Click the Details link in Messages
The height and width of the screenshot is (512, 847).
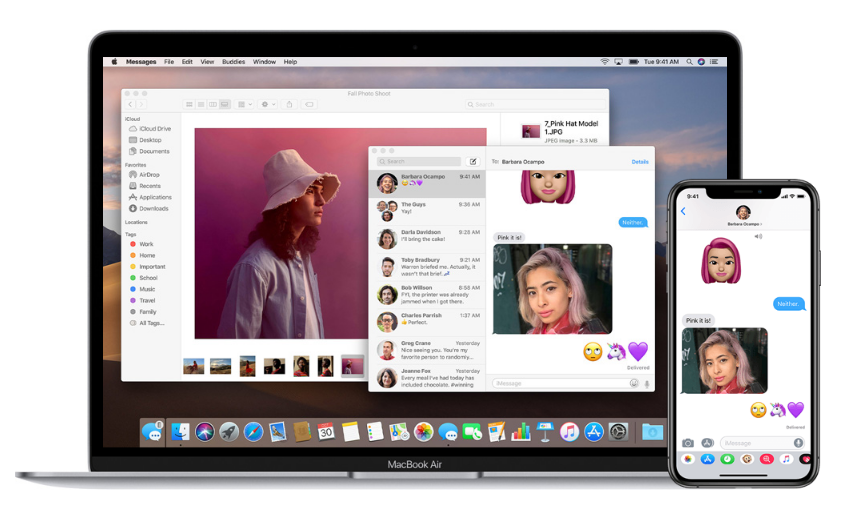tap(640, 161)
